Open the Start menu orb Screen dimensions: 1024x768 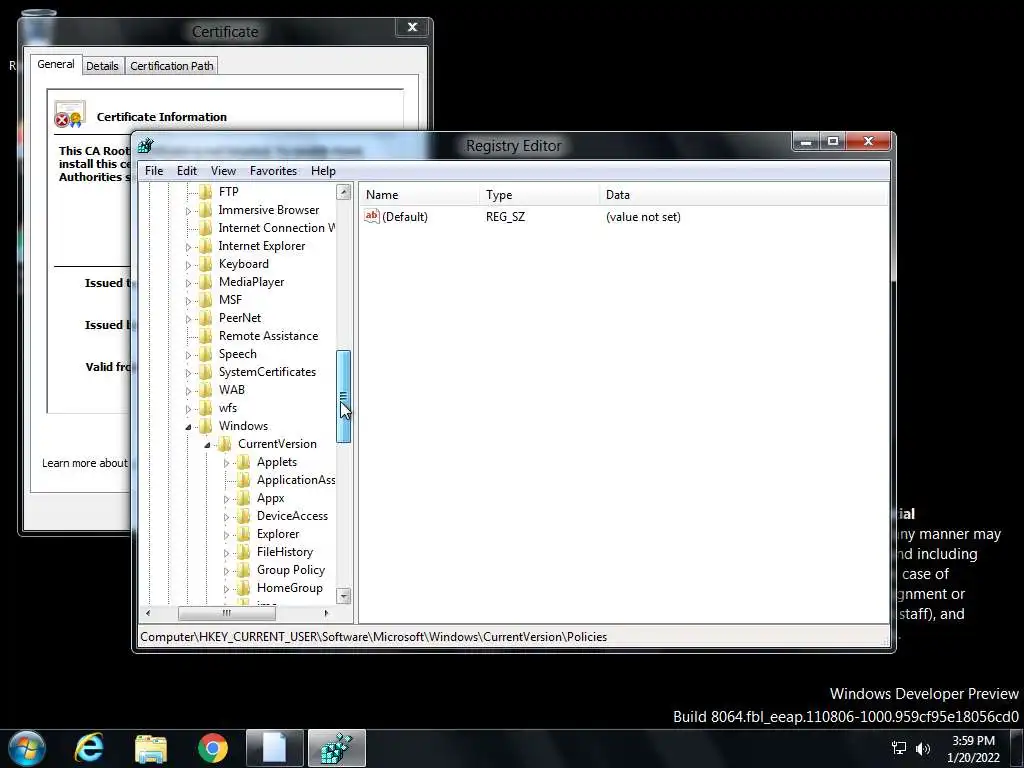tap(27, 748)
